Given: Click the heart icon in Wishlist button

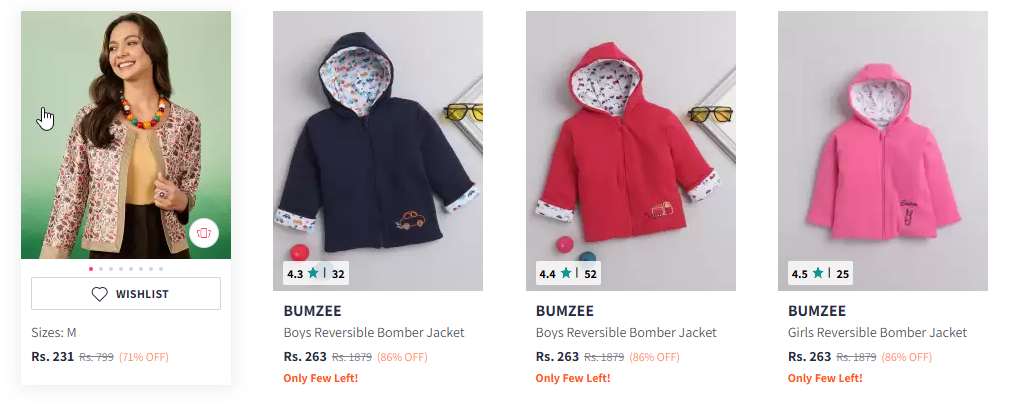Looking at the screenshot, I should pyautogui.click(x=99, y=294).
